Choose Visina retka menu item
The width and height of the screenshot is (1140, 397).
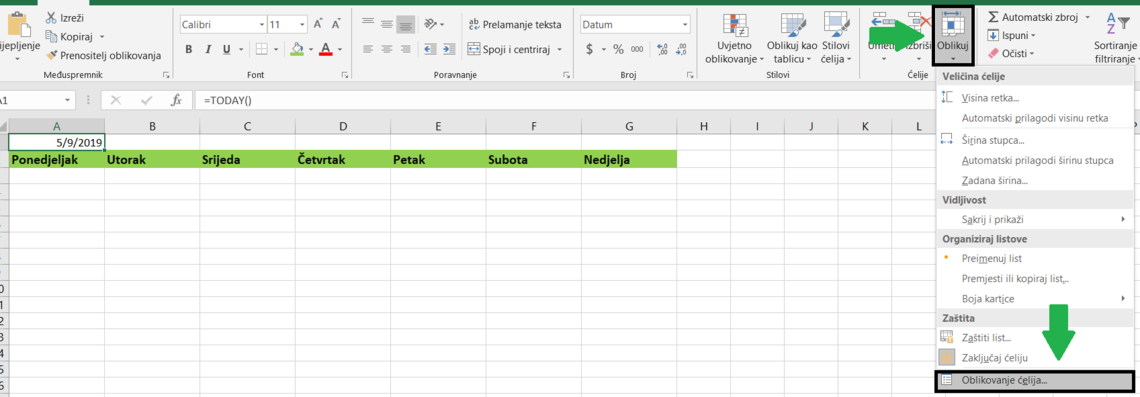[x=1035, y=98]
